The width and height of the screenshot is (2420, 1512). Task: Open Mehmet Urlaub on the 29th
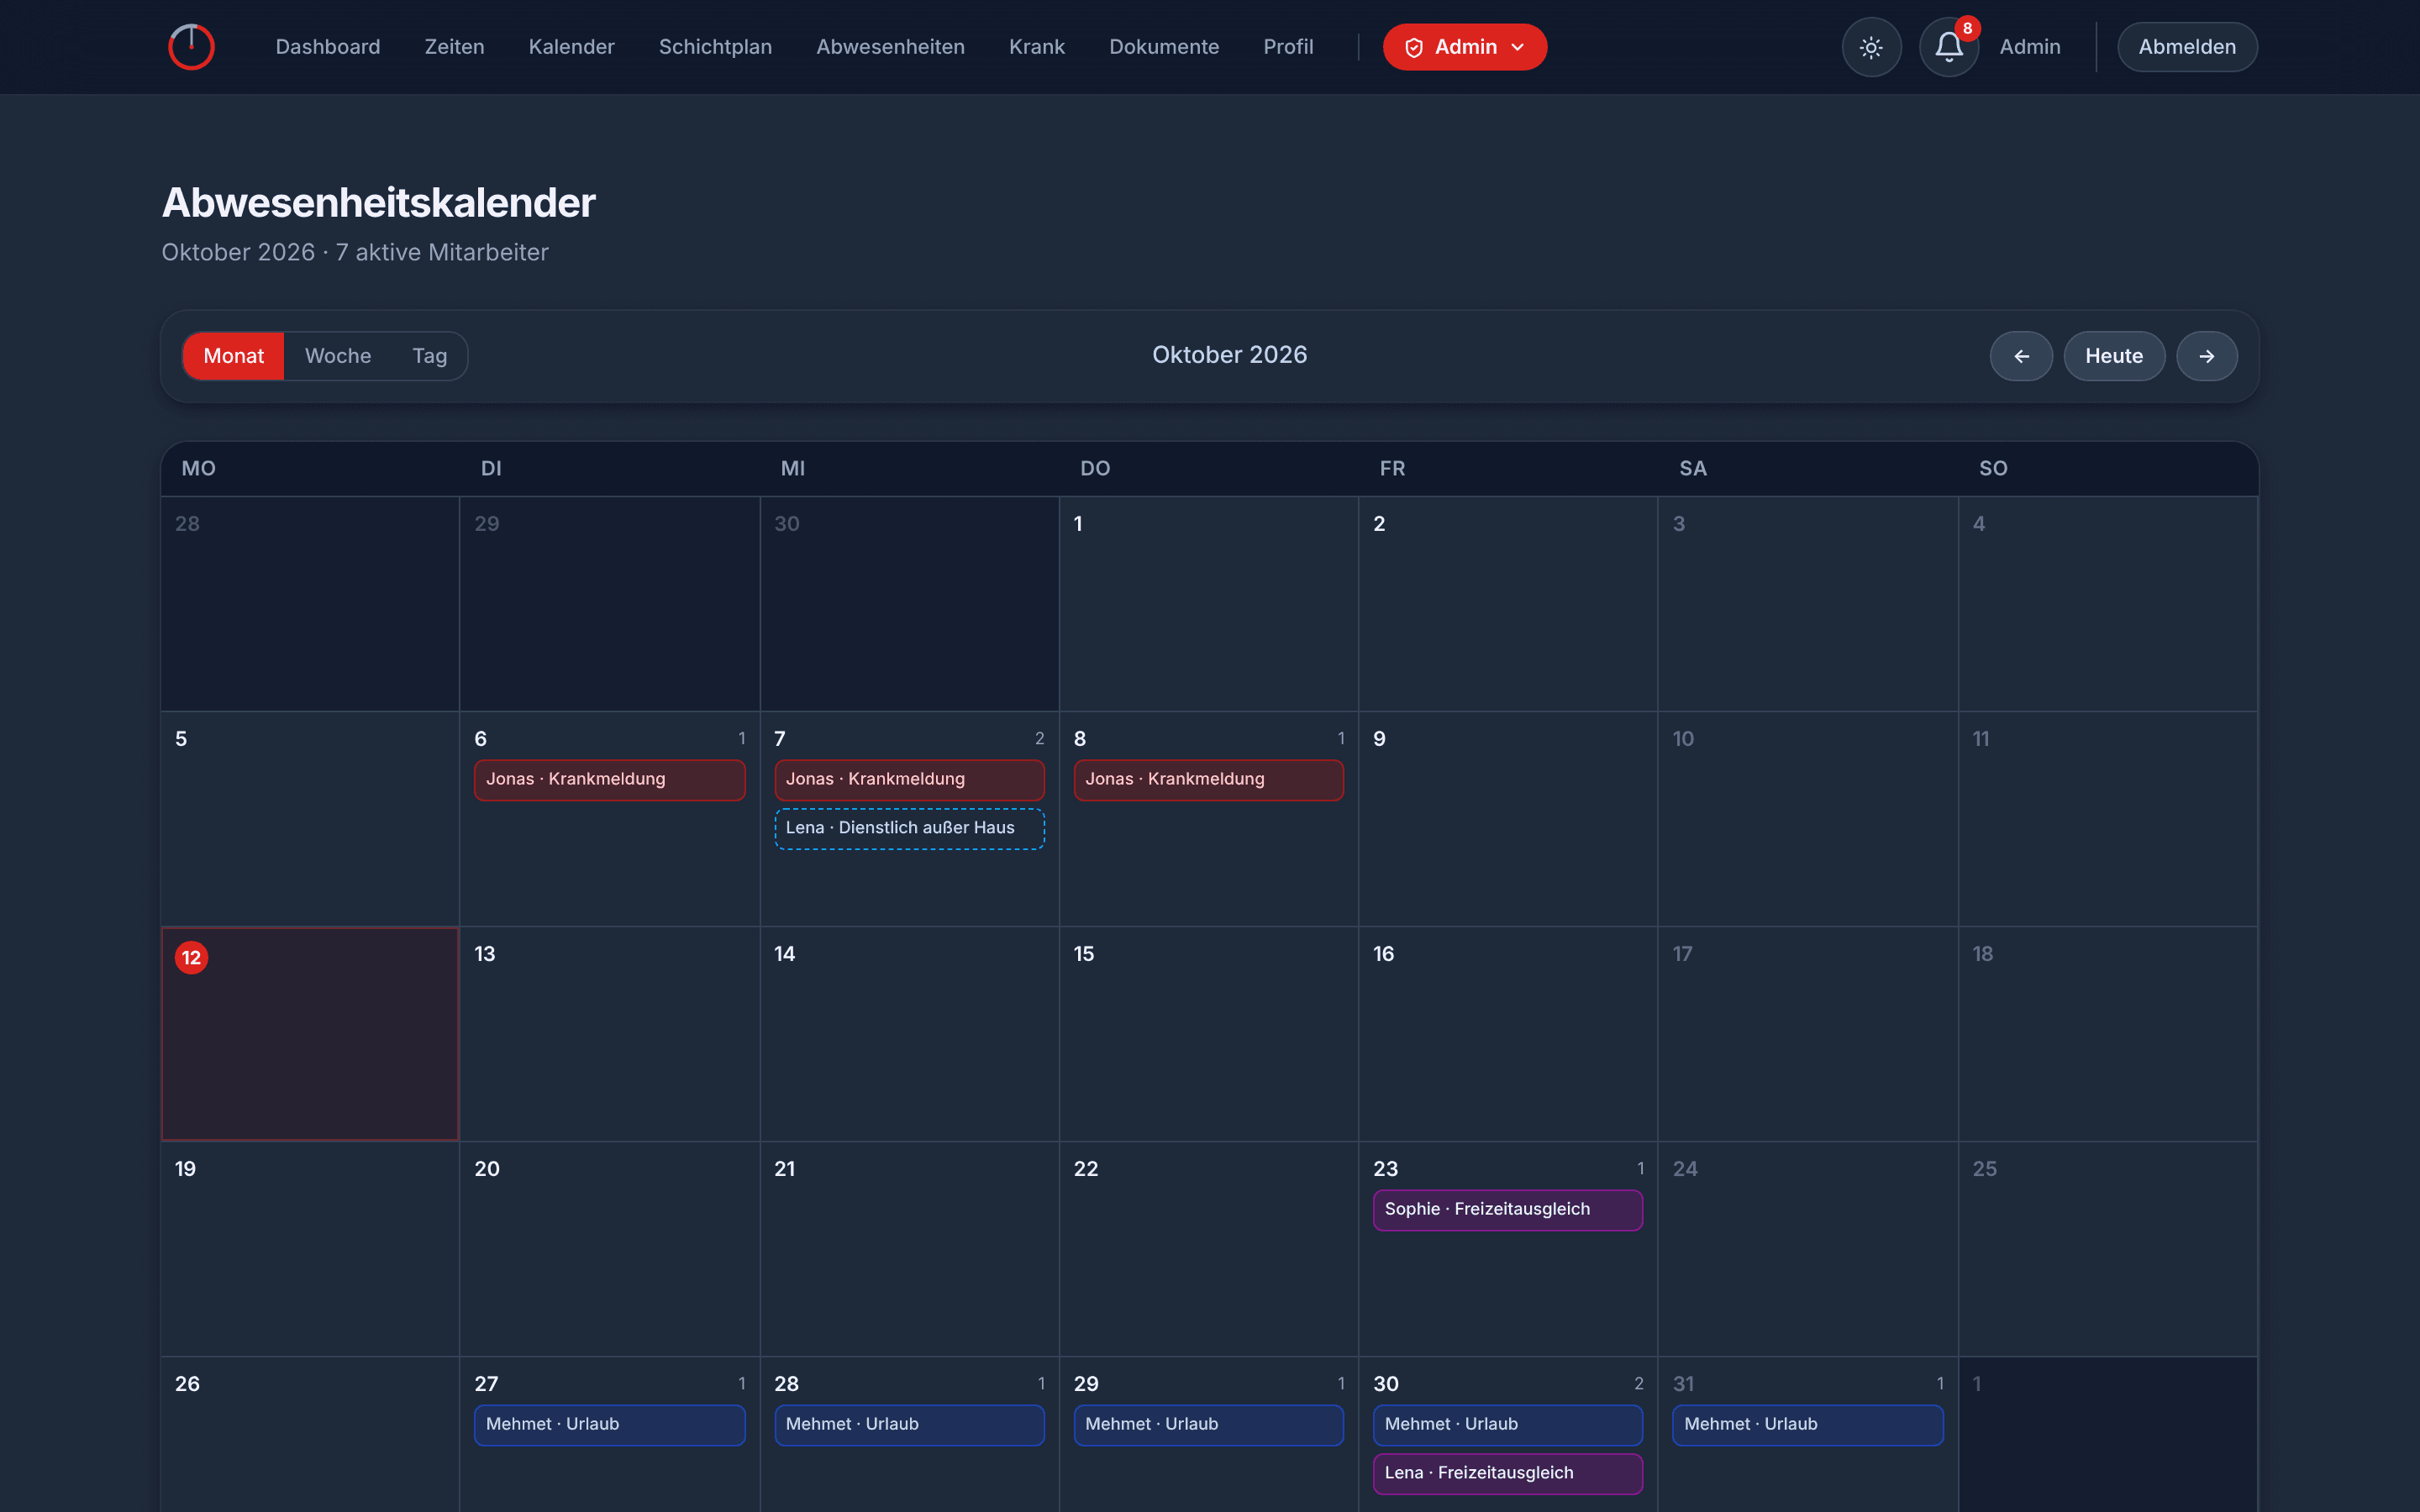1208,1425
